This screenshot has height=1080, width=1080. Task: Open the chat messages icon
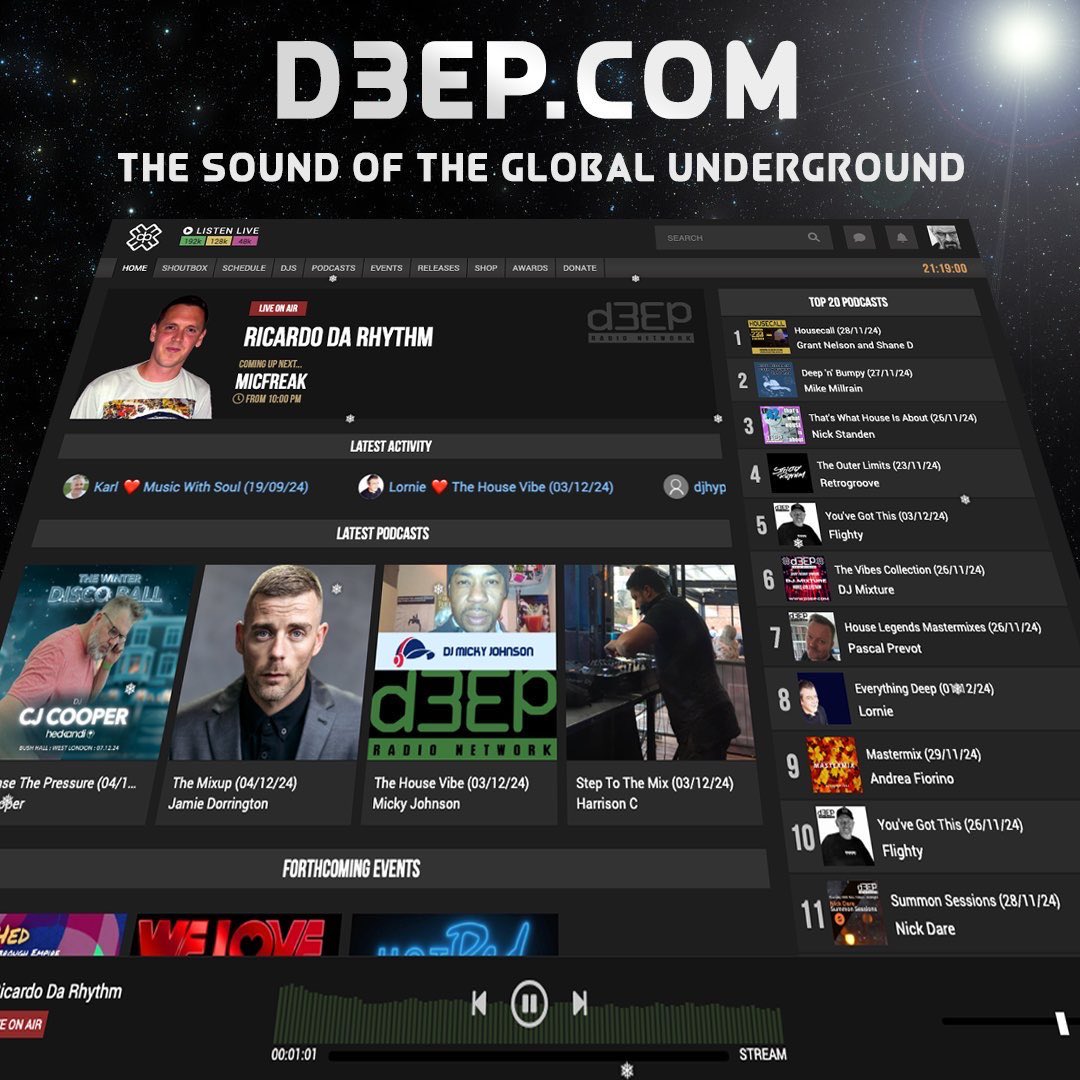click(x=858, y=238)
